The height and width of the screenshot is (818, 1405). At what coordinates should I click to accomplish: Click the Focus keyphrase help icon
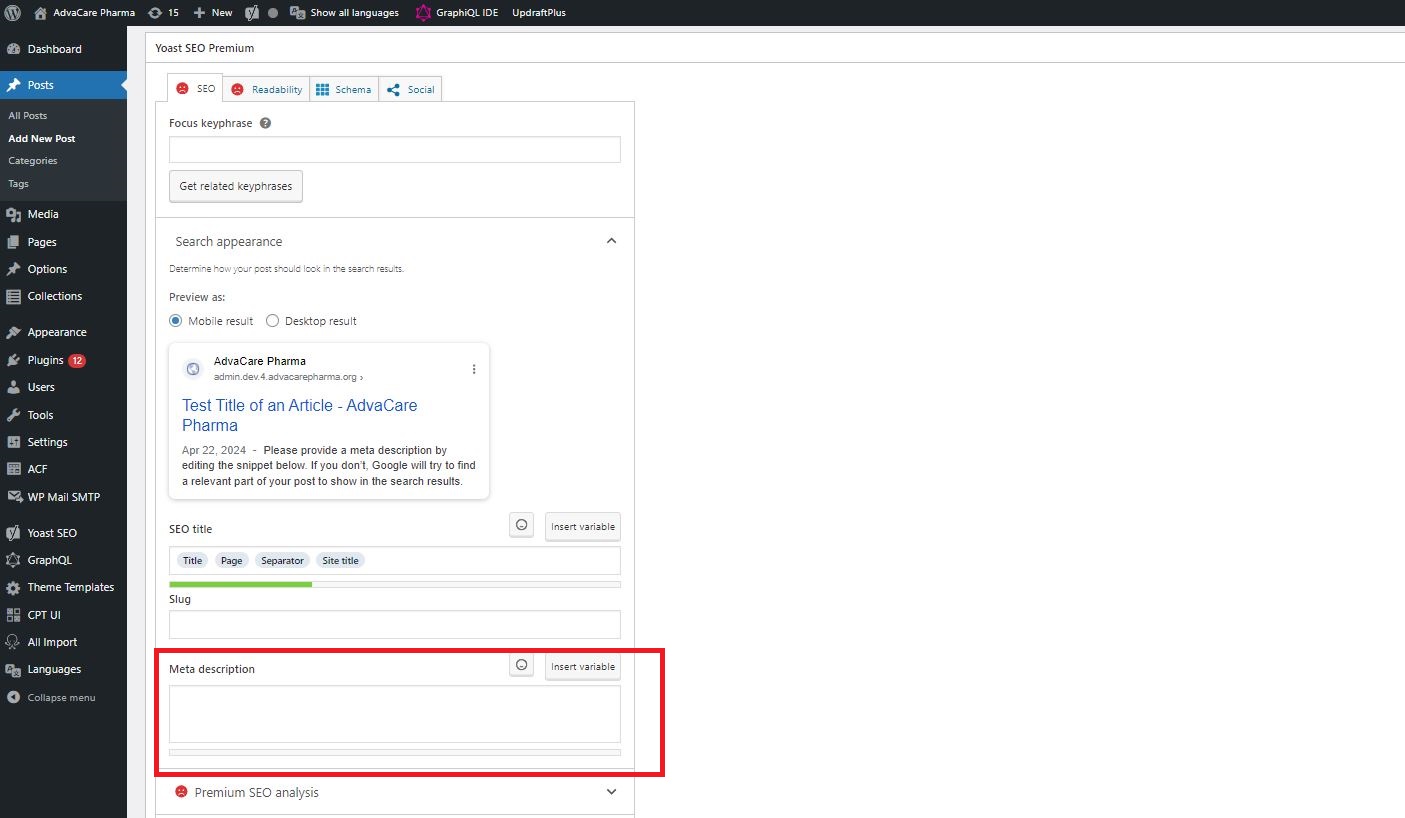(265, 123)
